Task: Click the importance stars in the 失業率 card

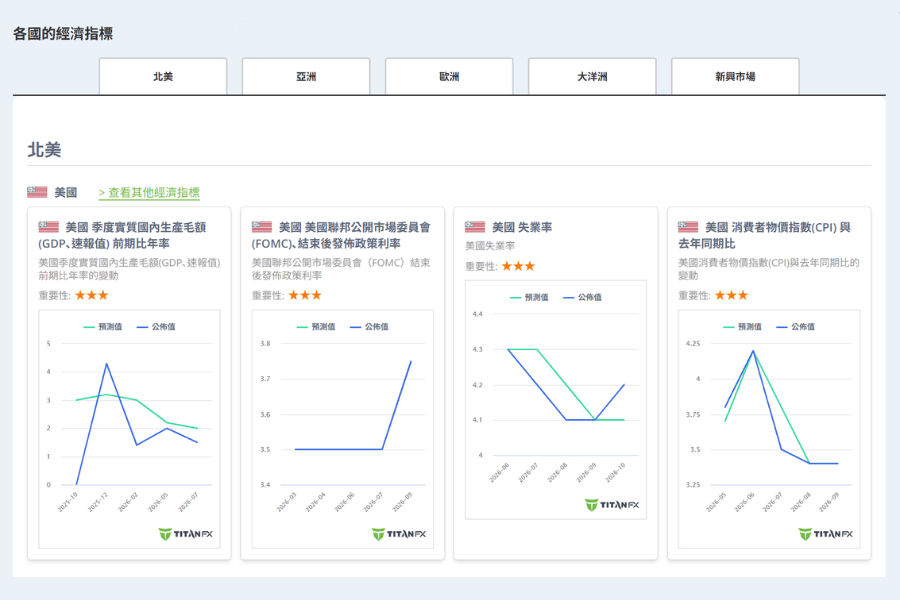Action: (518, 266)
